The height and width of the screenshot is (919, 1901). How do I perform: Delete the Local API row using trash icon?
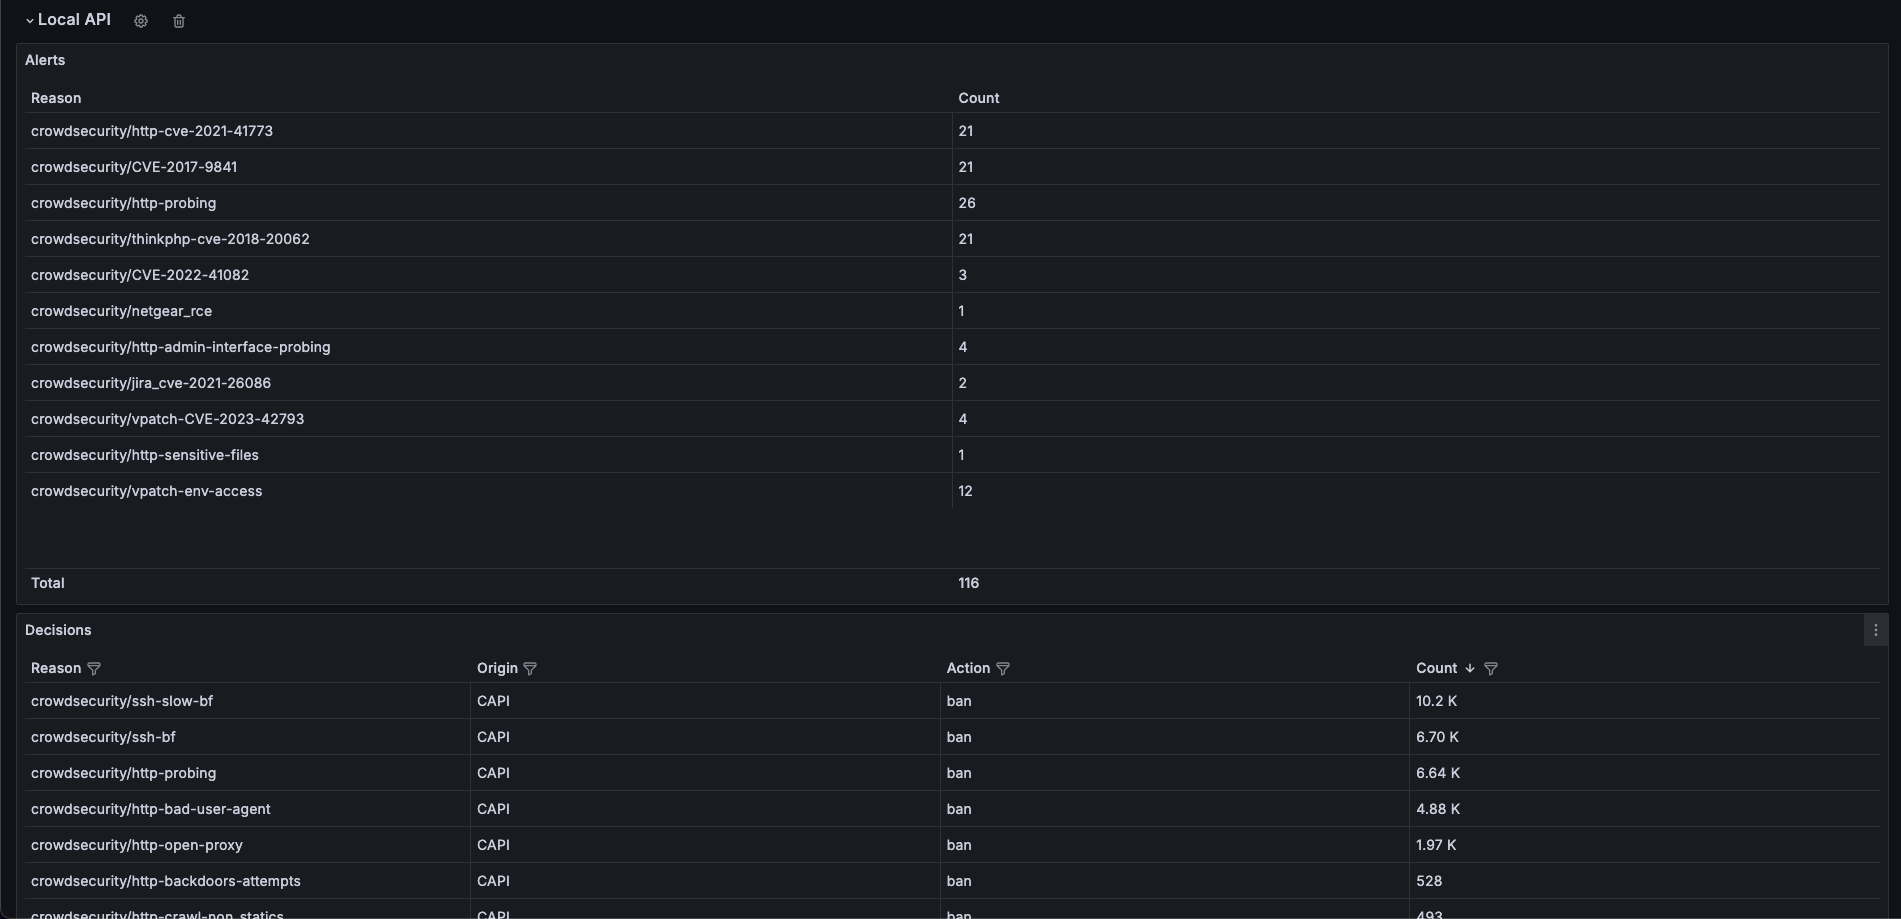click(179, 21)
